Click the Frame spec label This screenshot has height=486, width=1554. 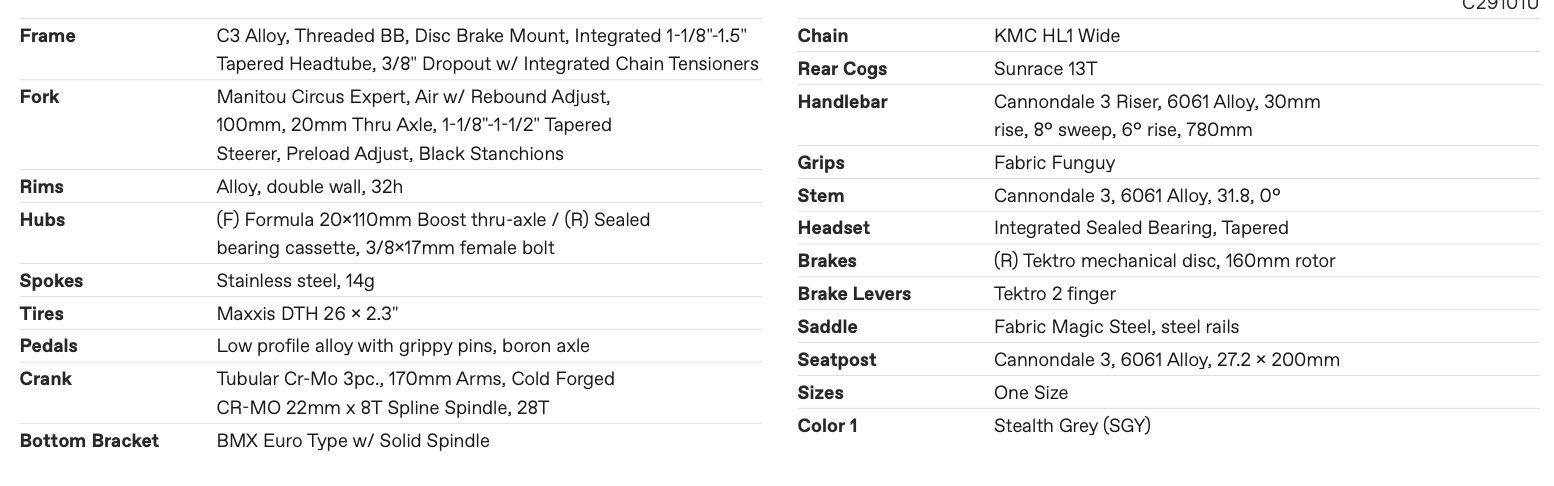pos(47,36)
